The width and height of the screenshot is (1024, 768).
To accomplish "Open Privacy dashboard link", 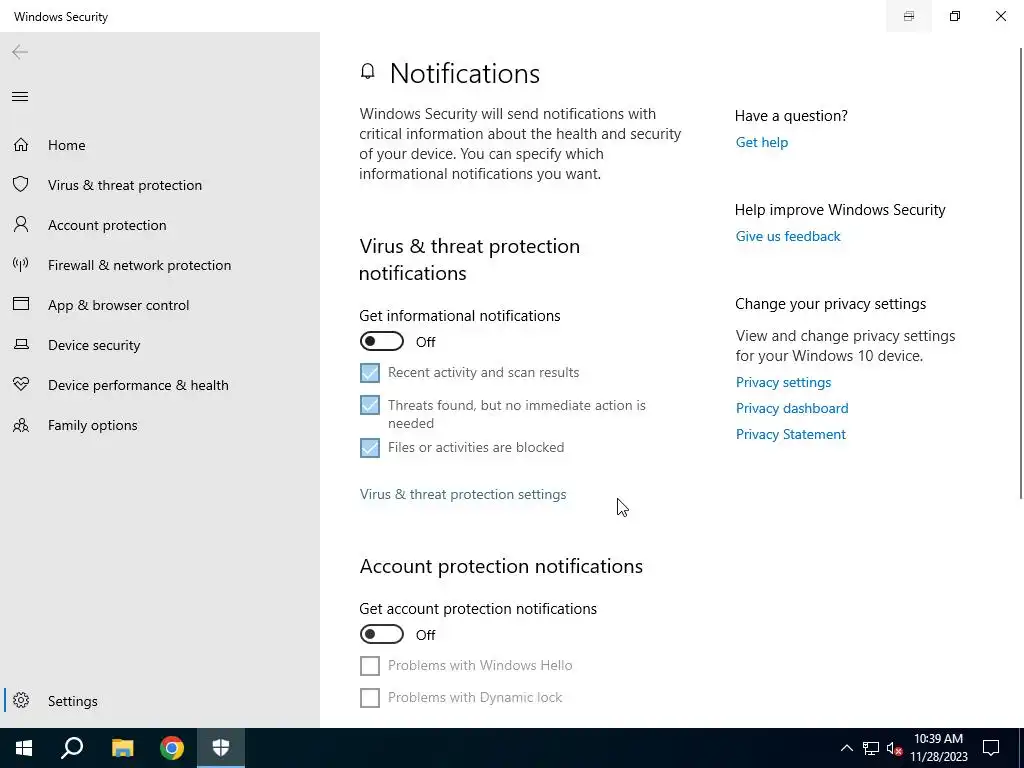I will pos(792,408).
